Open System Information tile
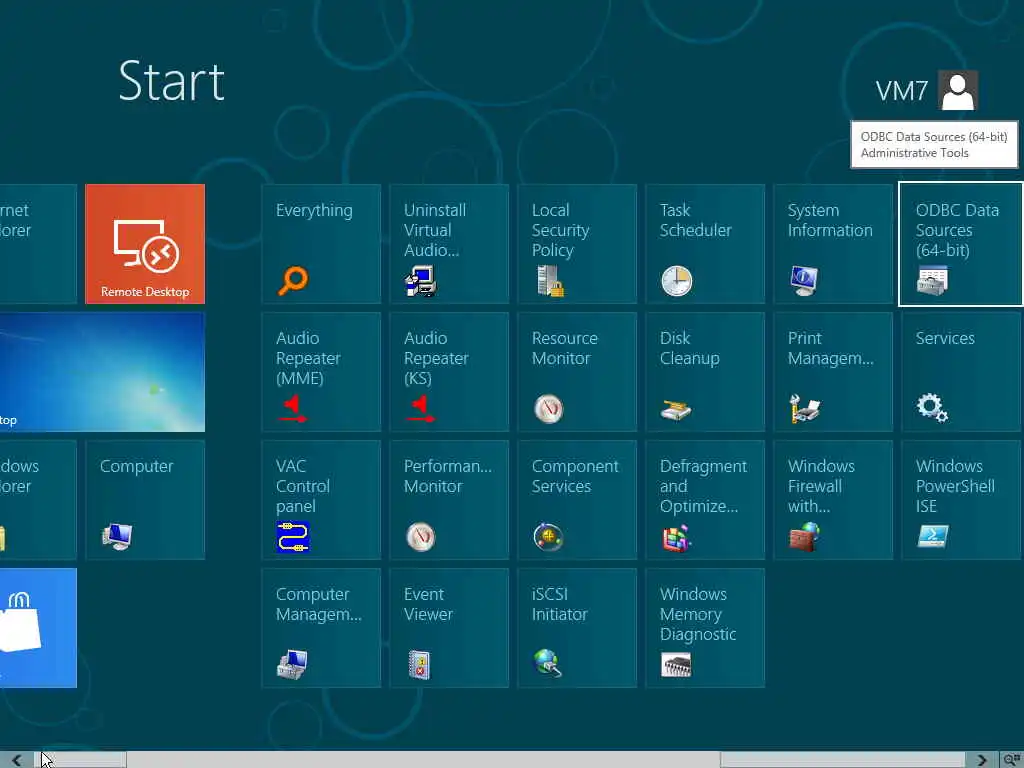Viewport: 1024px width, 768px height. point(833,244)
